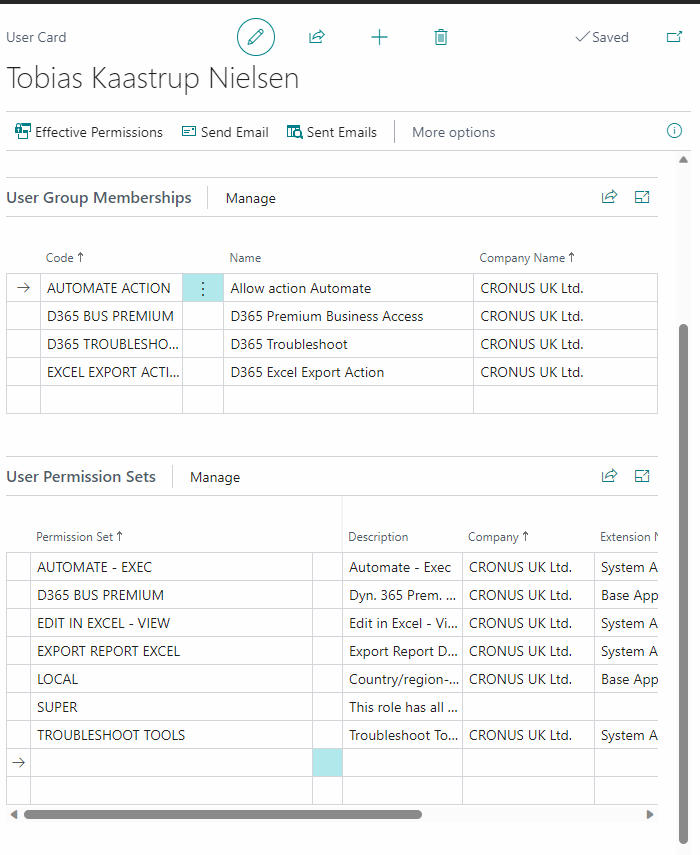Image resolution: width=700 pixels, height=855 pixels.
Task: Click the edit pencil icon
Action: [x=256, y=37]
